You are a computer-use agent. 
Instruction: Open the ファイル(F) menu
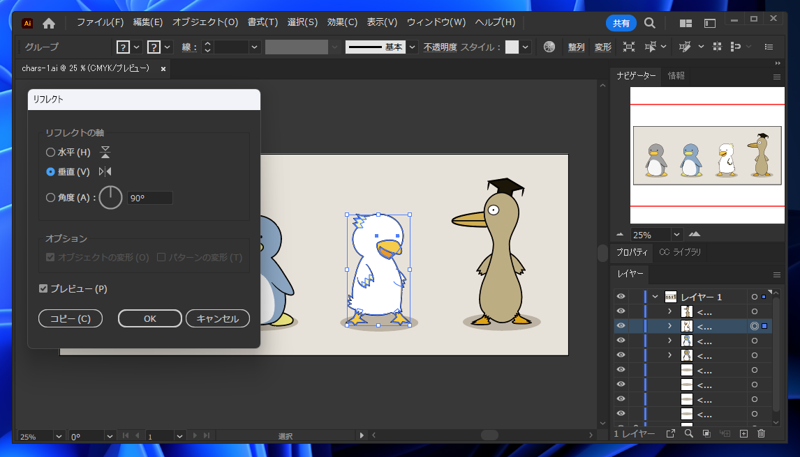pos(100,22)
